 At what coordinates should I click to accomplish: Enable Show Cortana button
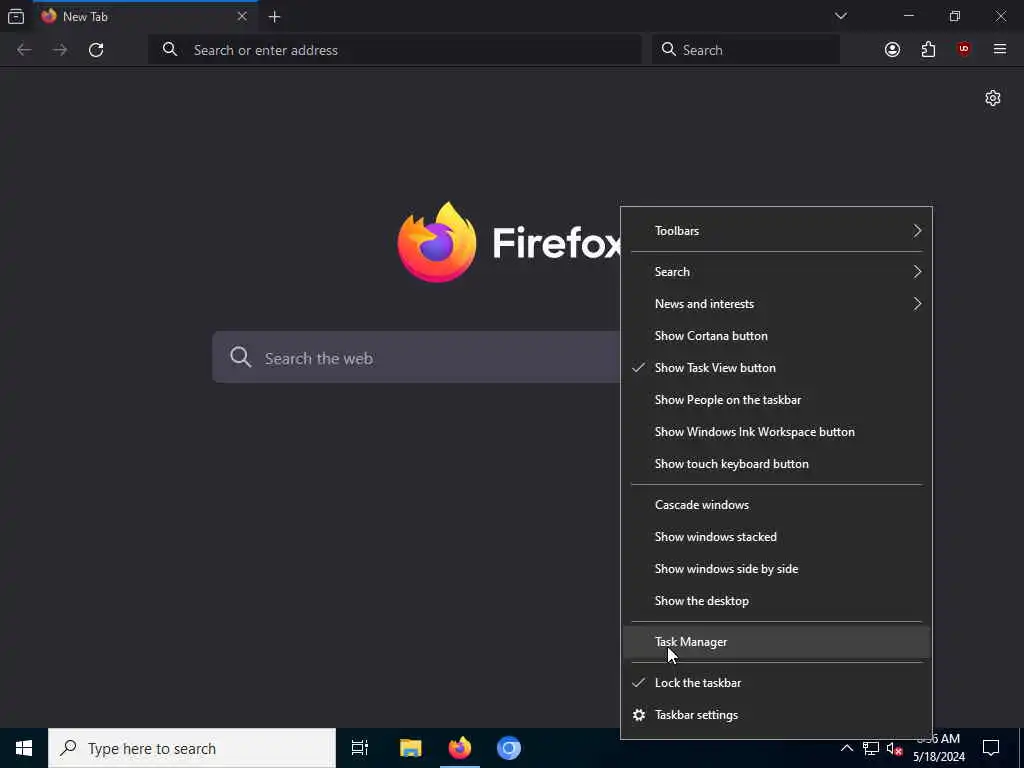(x=776, y=336)
